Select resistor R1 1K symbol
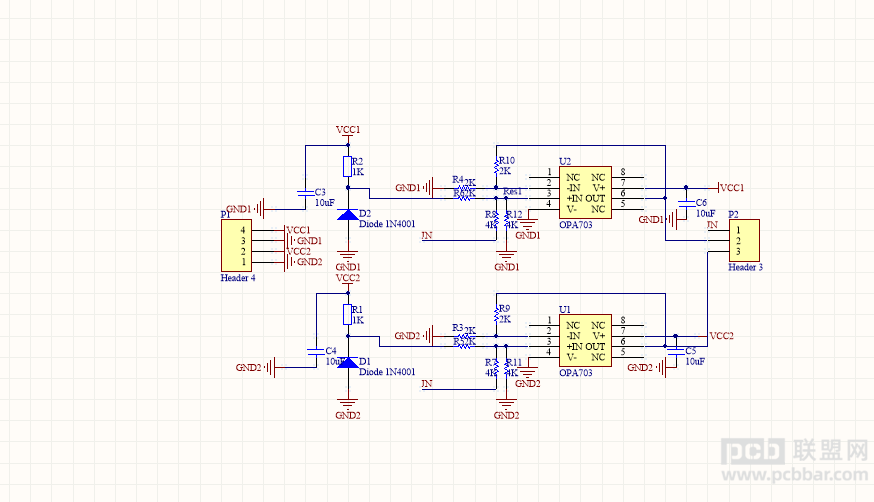The width and height of the screenshot is (874, 502). tap(348, 314)
